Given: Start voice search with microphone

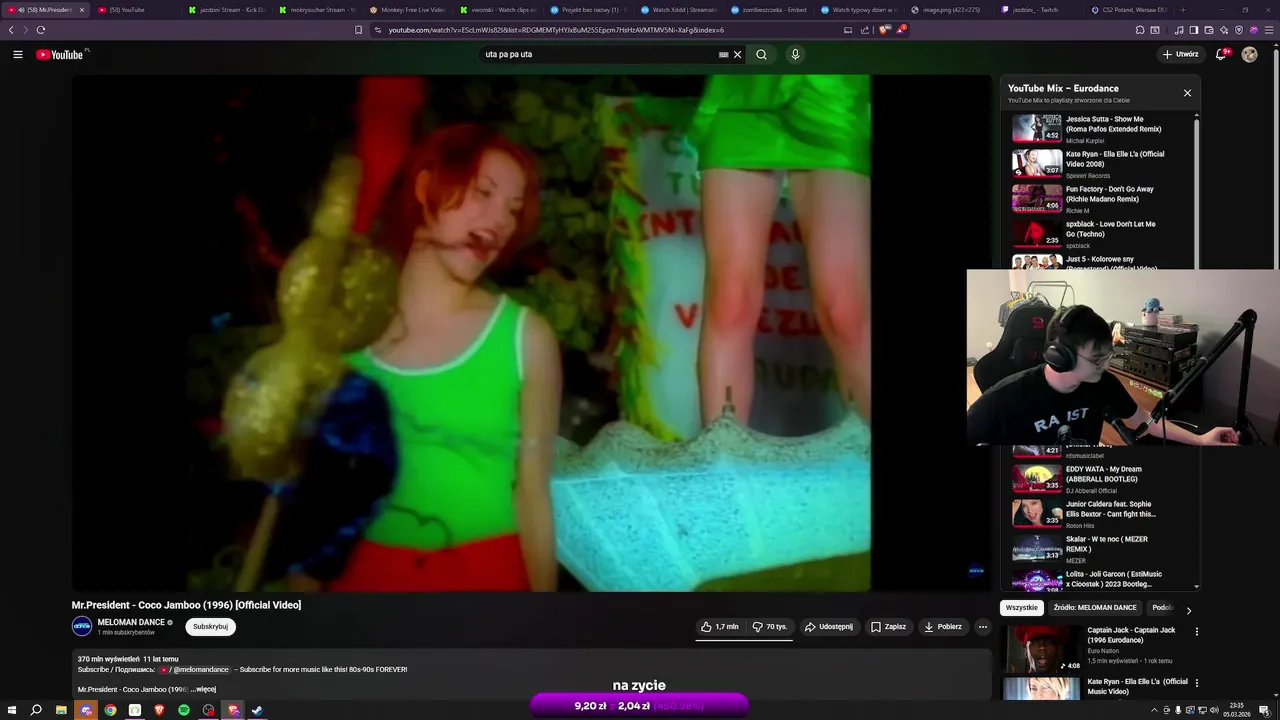Looking at the screenshot, I should pyautogui.click(x=795, y=54).
